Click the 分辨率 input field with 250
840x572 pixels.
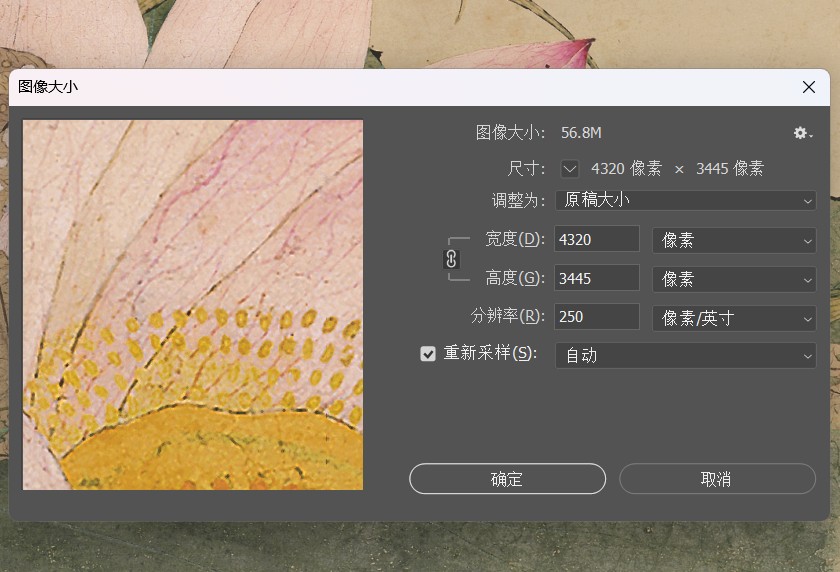click(597, 317)
